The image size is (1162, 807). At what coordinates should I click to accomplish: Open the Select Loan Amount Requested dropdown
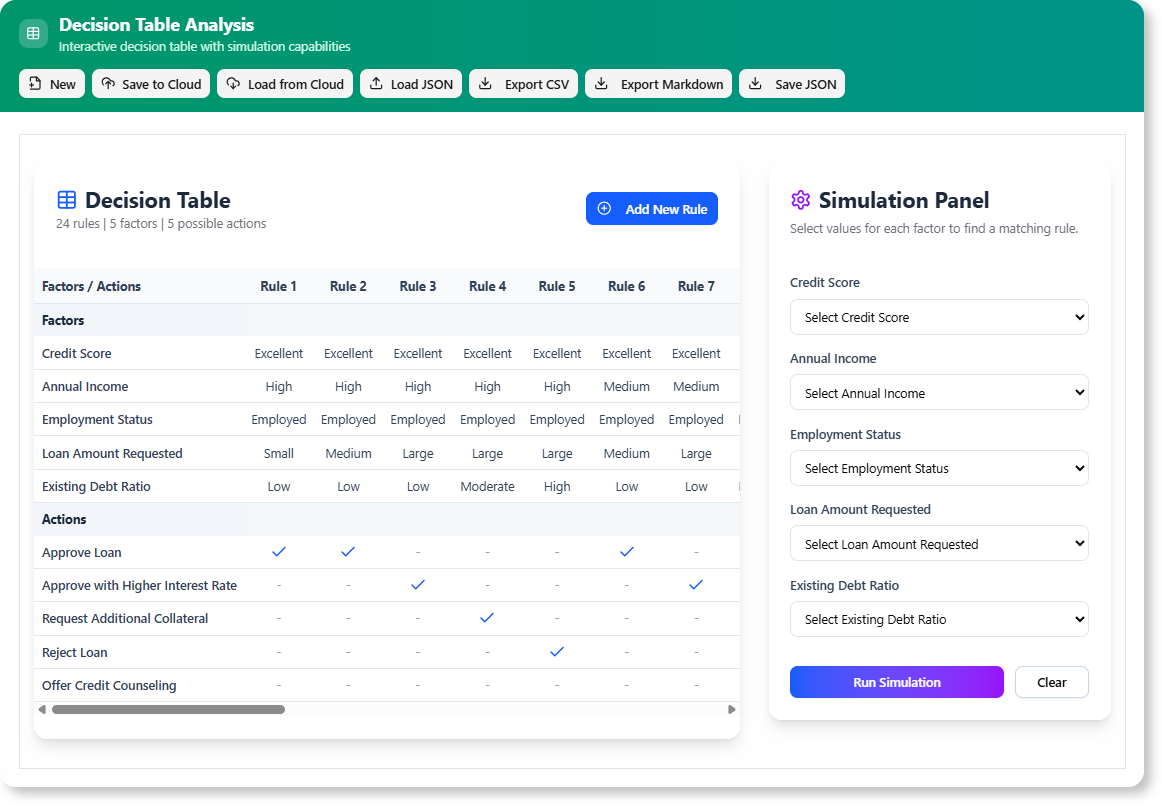(938, 543)
